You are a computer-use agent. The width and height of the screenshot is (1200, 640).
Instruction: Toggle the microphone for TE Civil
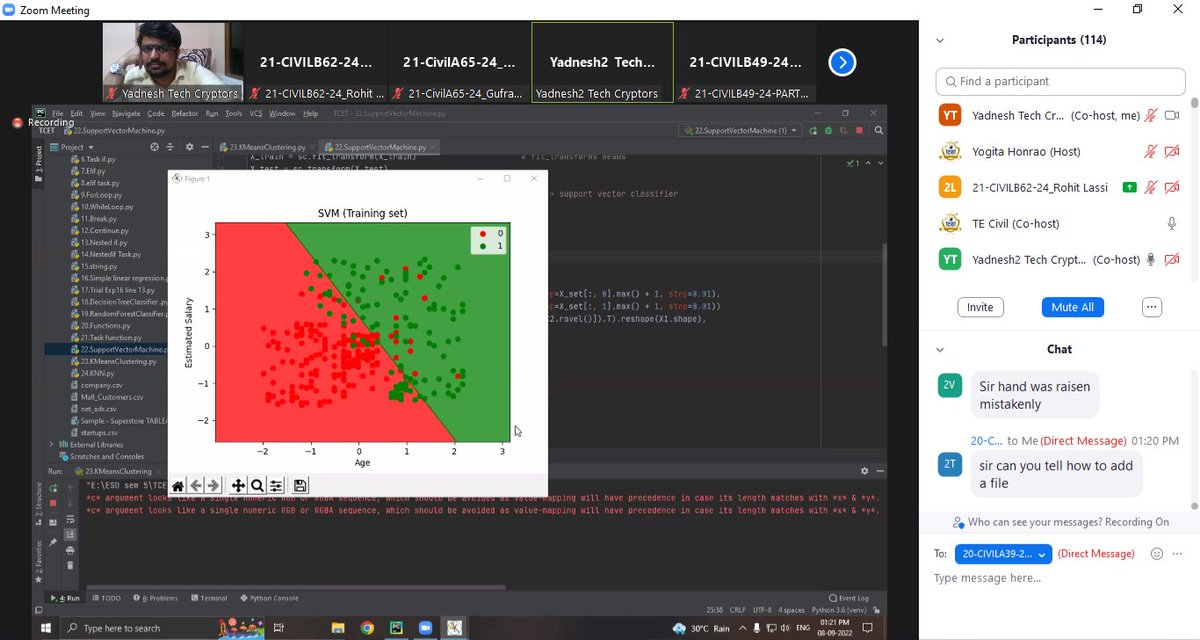(x=1172, y=224)
